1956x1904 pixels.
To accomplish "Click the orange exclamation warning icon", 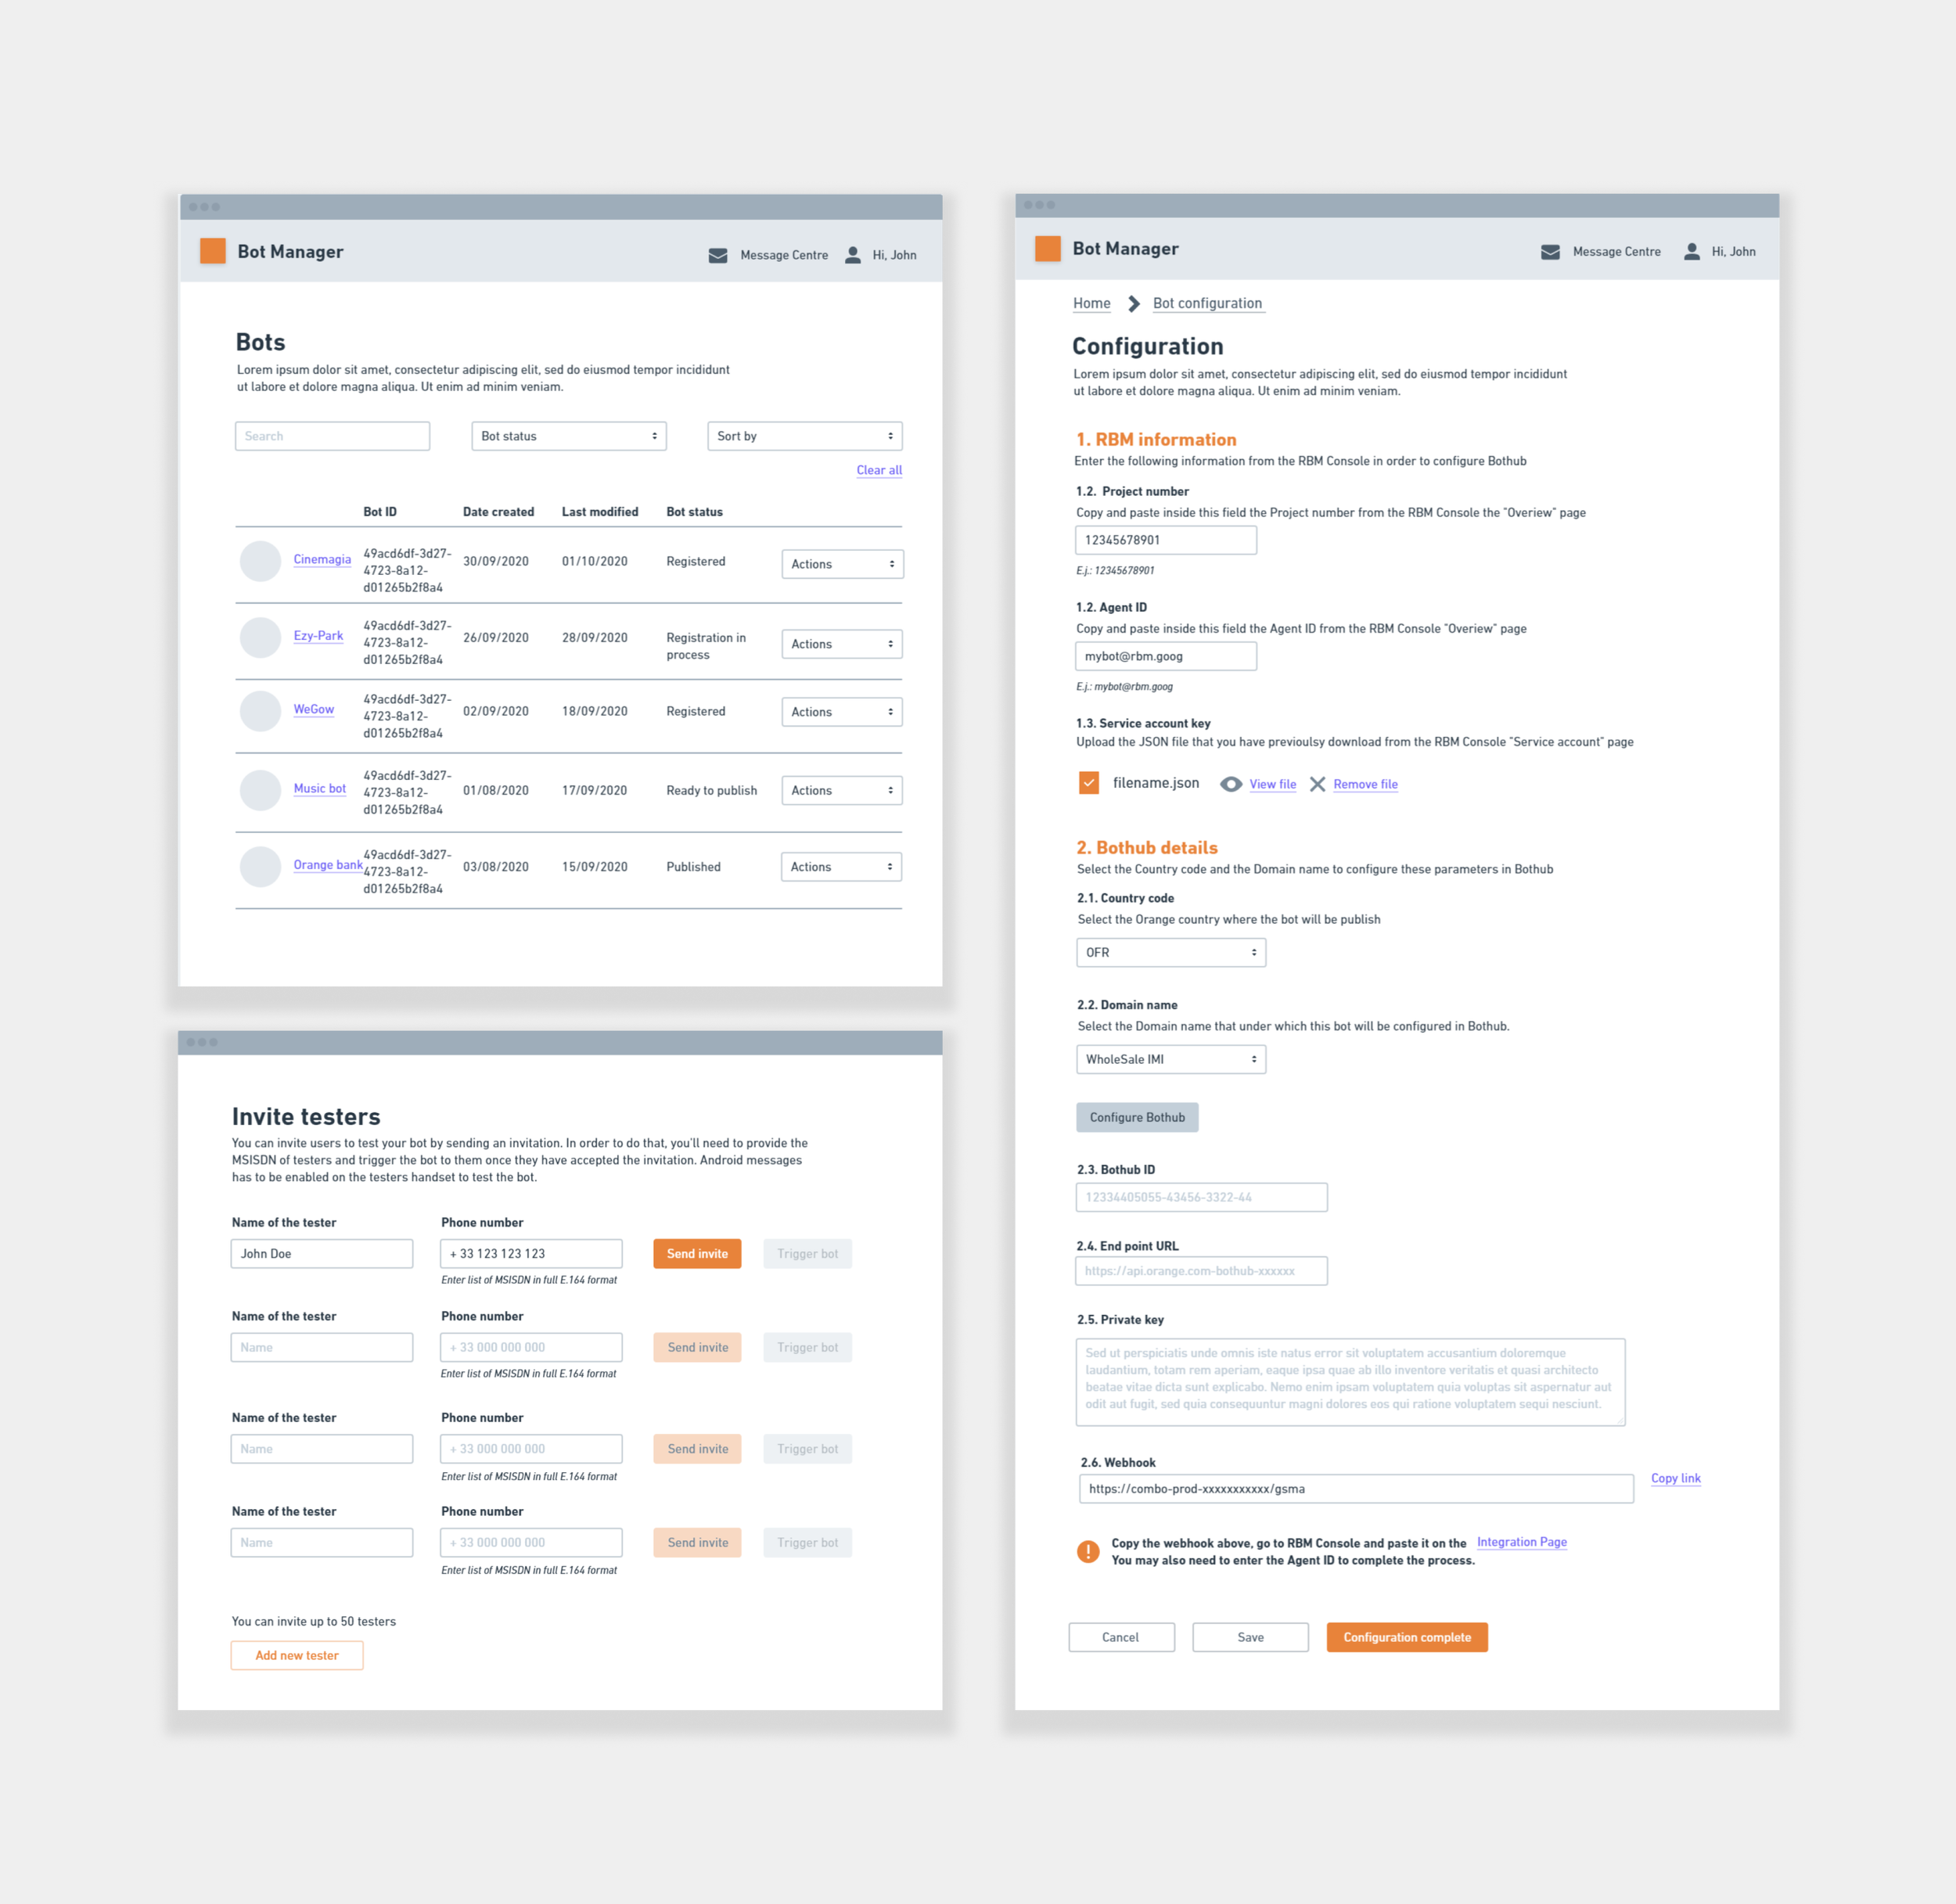I will coord(1088,1551).
